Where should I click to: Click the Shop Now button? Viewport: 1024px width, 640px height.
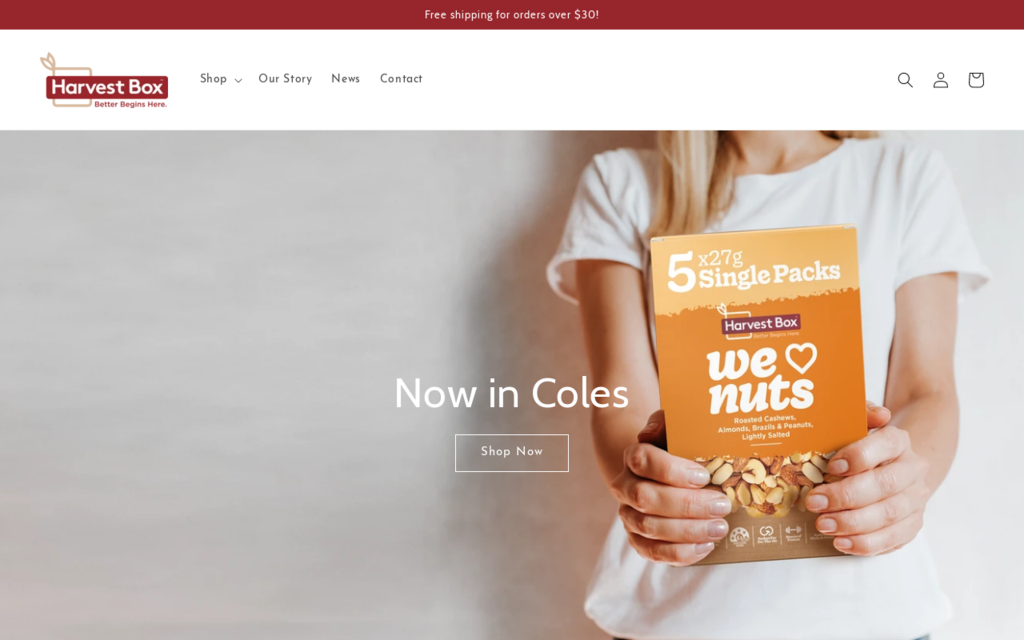(x=511, y=453)
